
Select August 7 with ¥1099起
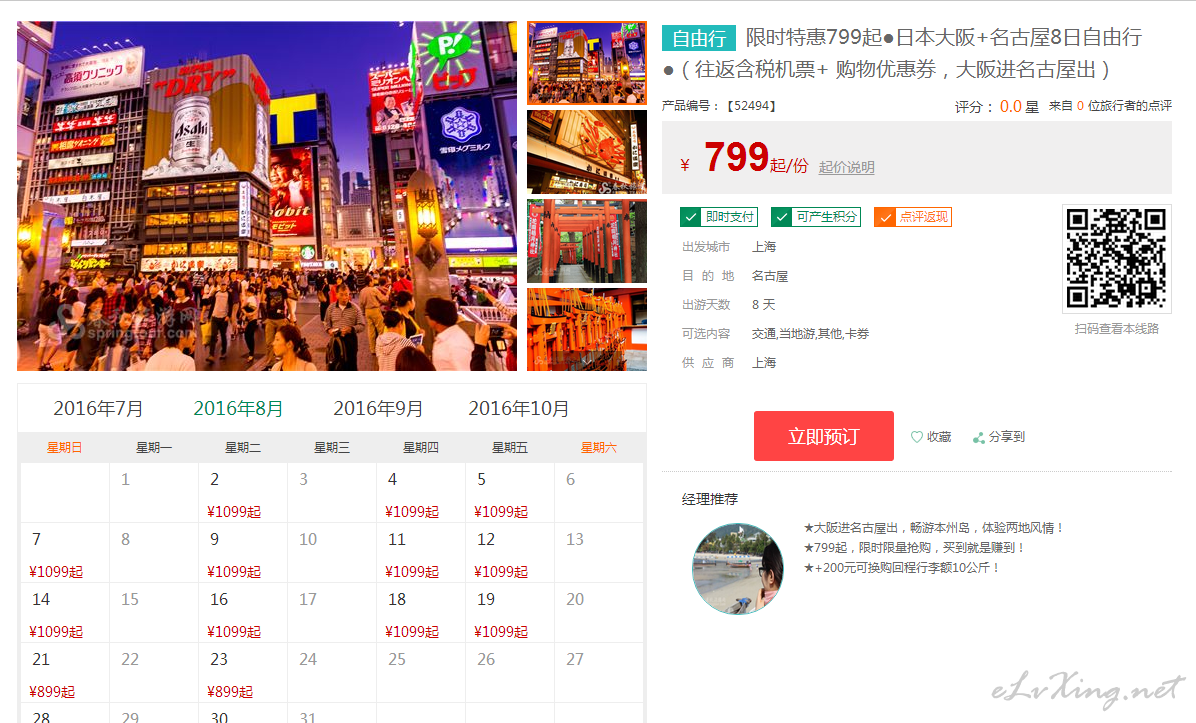(65, 553)
